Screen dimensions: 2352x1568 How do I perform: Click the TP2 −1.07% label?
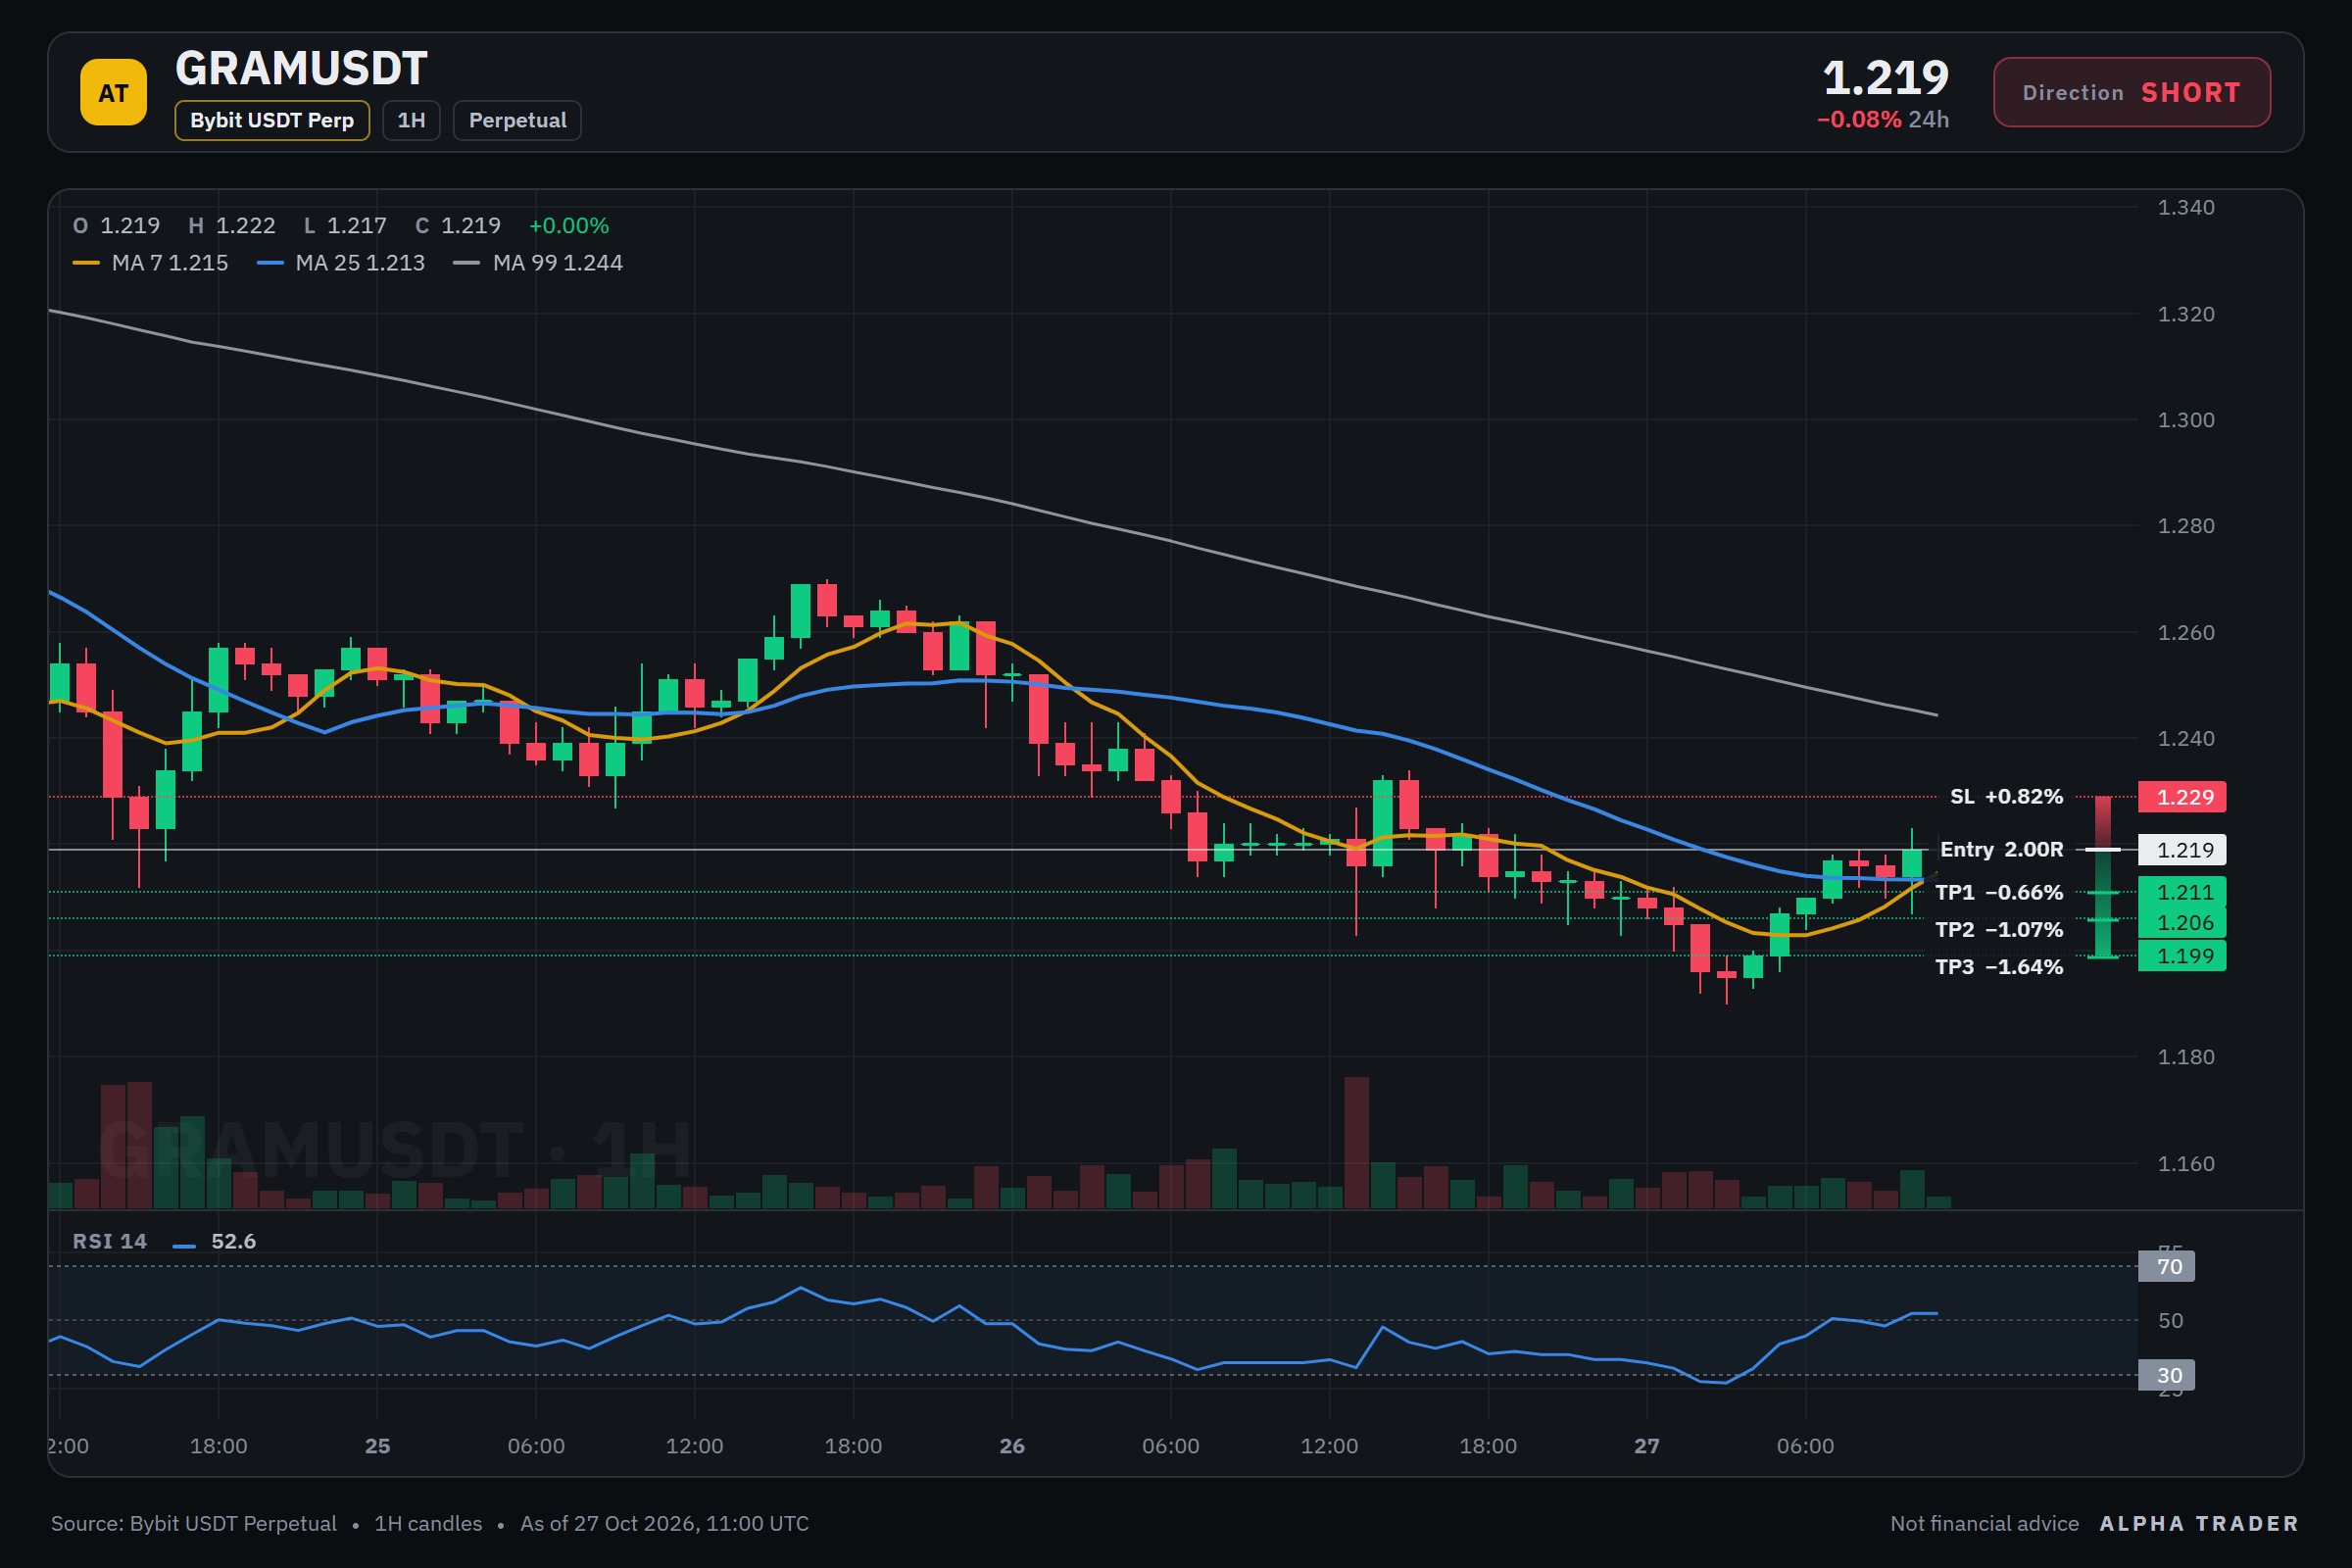tap(1999, 930)
